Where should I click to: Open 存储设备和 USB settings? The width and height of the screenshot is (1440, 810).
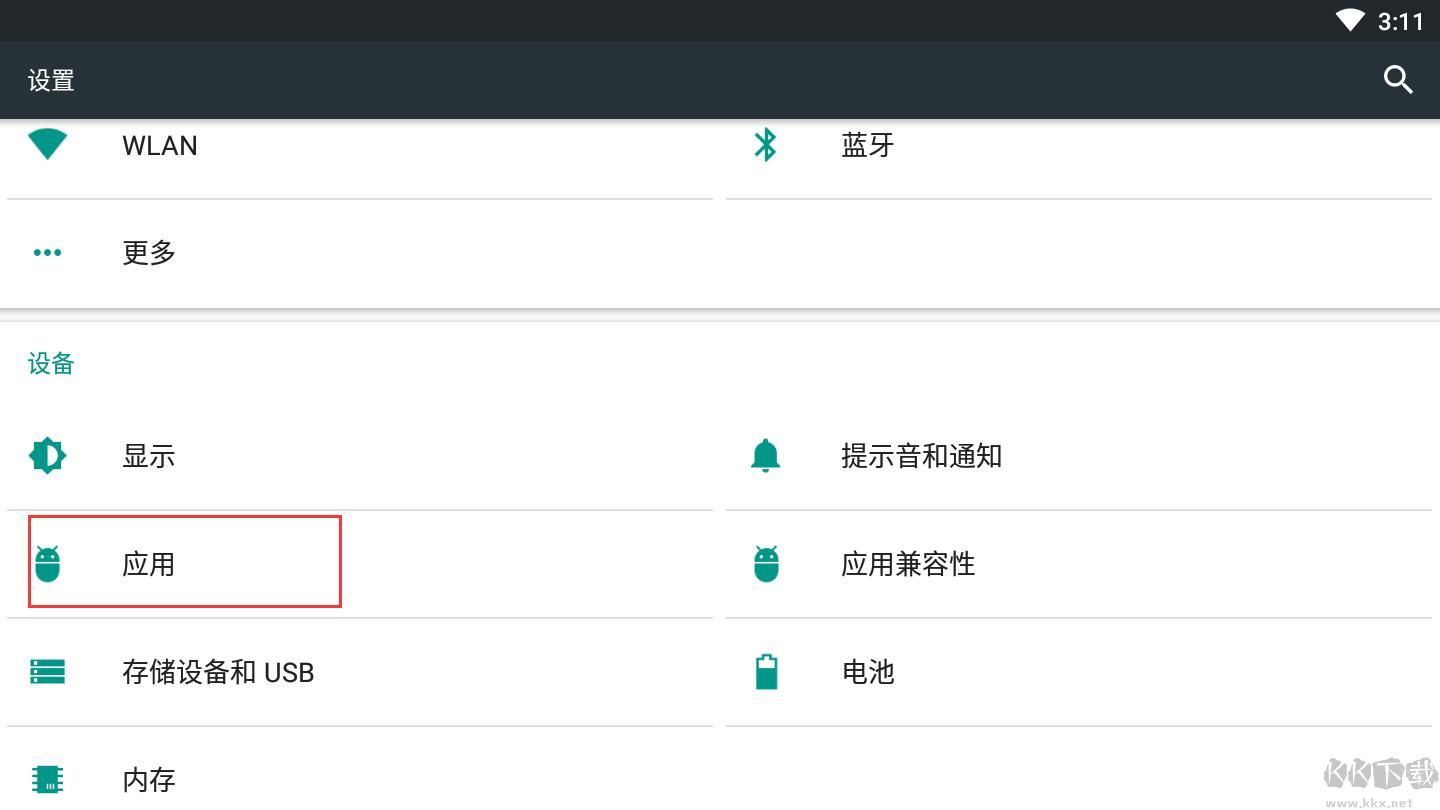click(x=218, y=672)
